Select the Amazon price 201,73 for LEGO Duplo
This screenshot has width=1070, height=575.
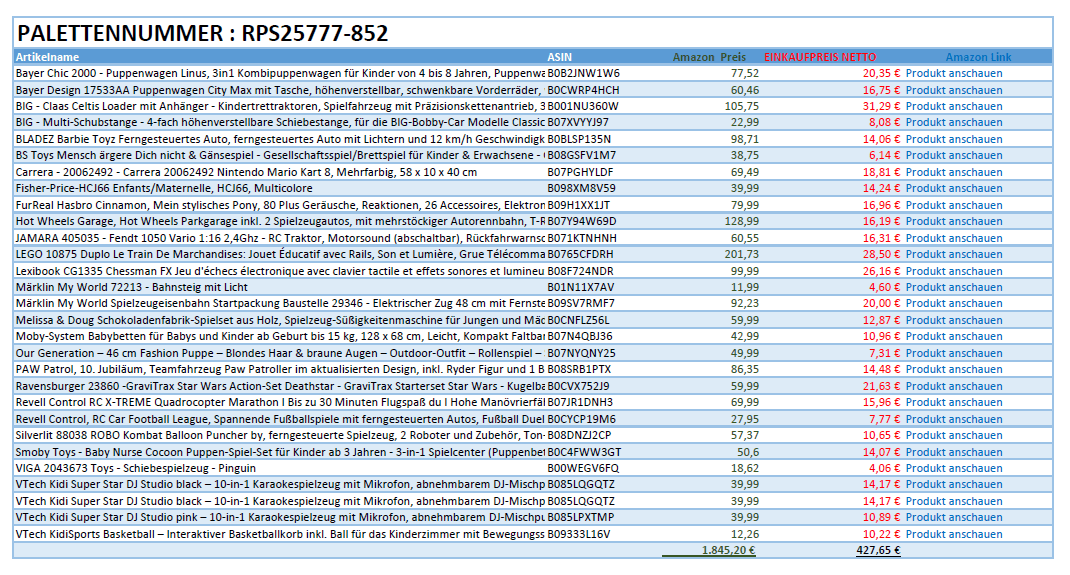741,254
